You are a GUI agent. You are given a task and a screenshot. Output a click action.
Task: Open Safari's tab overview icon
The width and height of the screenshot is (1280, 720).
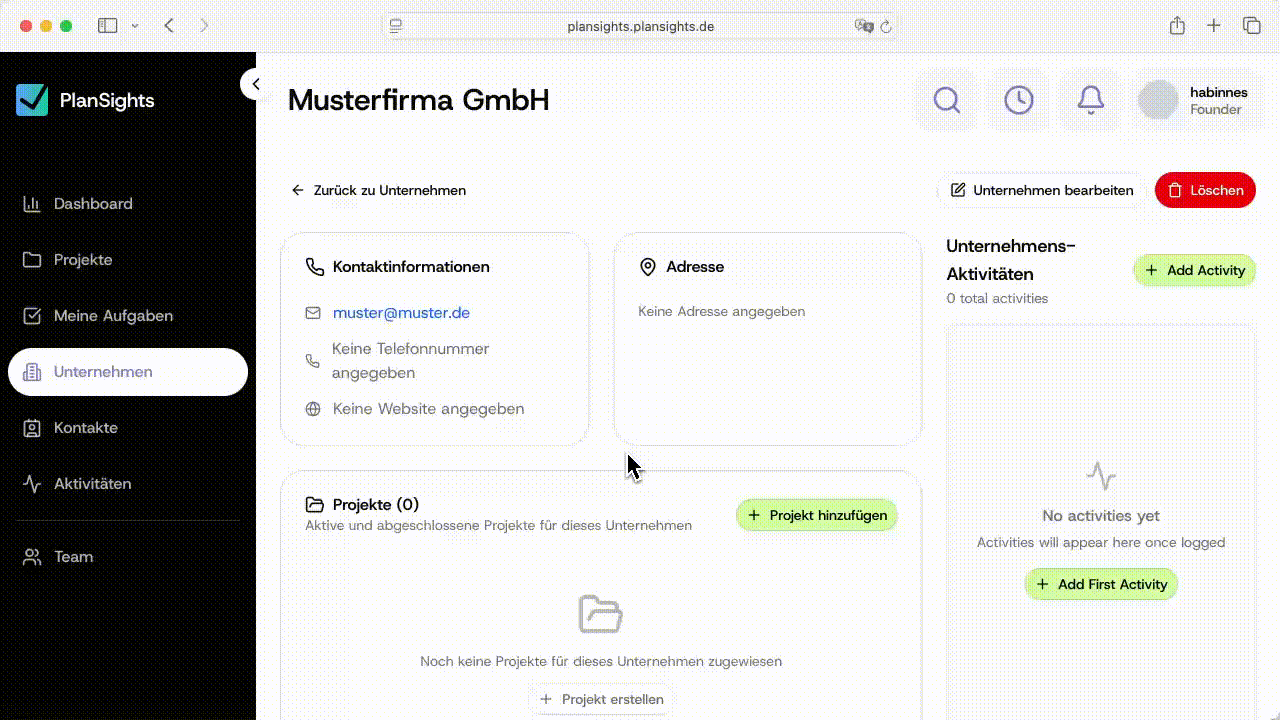[1251, 26]
